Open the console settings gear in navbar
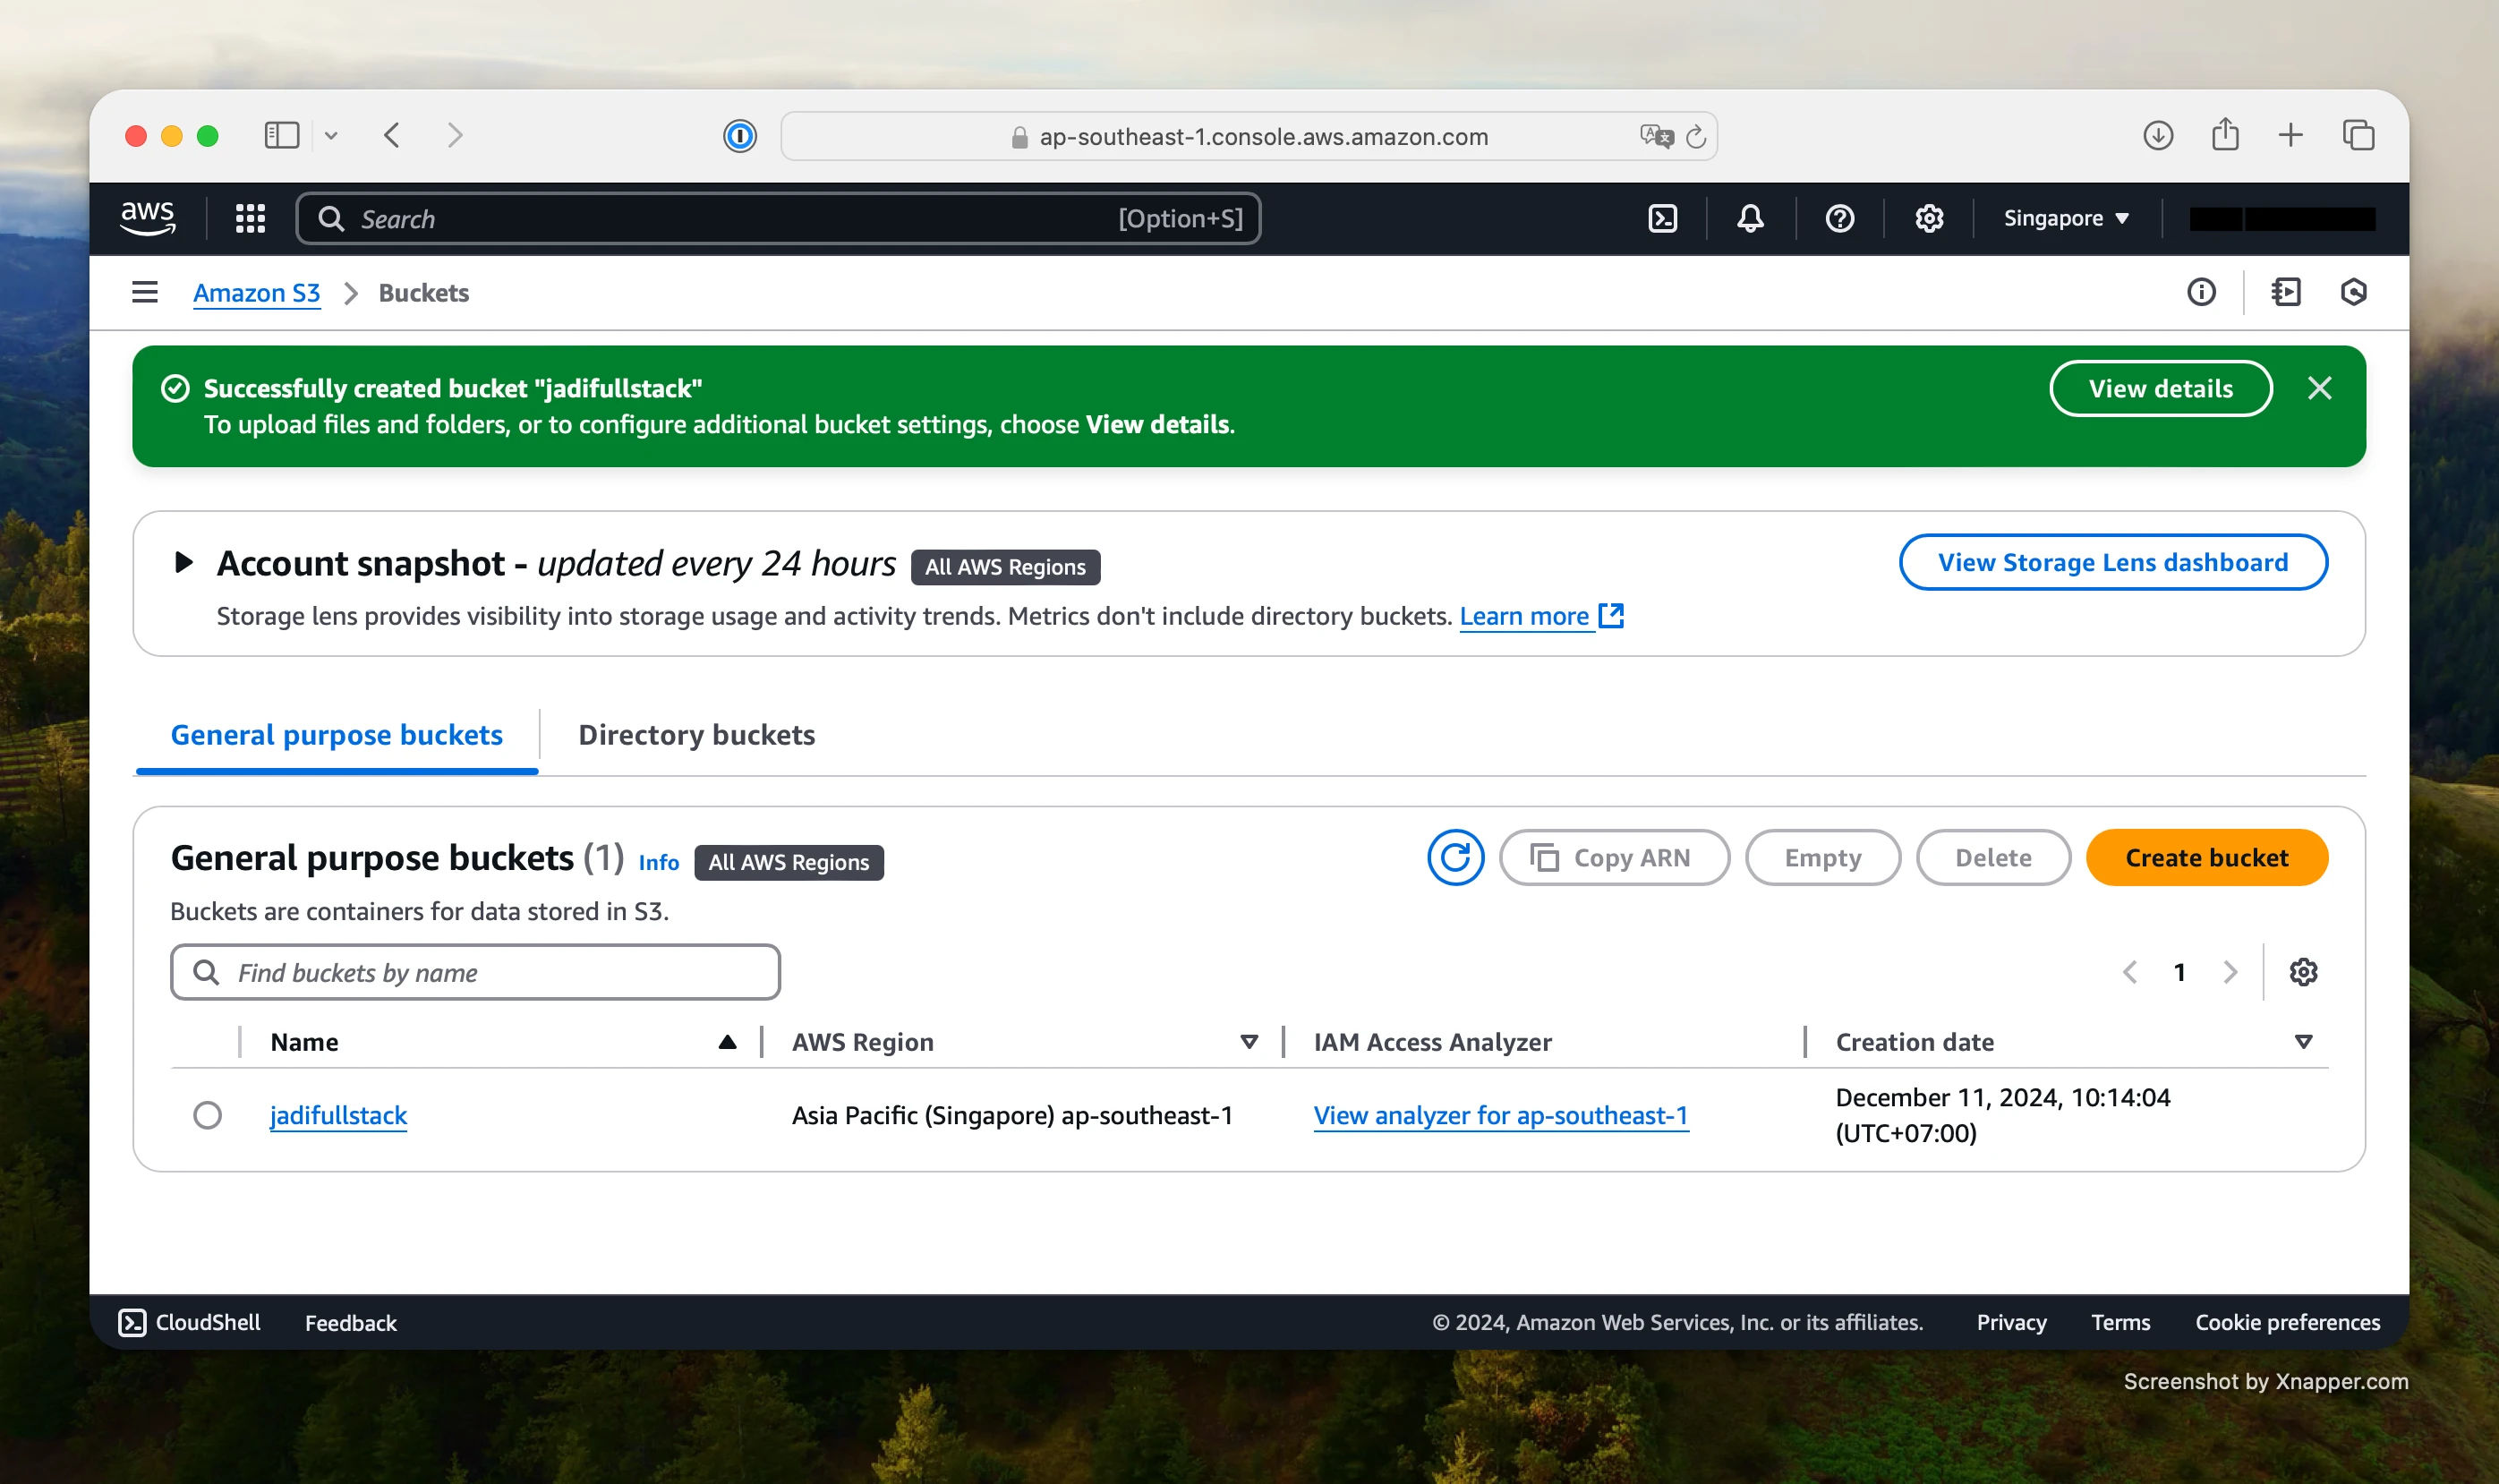Screen dimensions: 2499x1484 [x=1928, y=218]
